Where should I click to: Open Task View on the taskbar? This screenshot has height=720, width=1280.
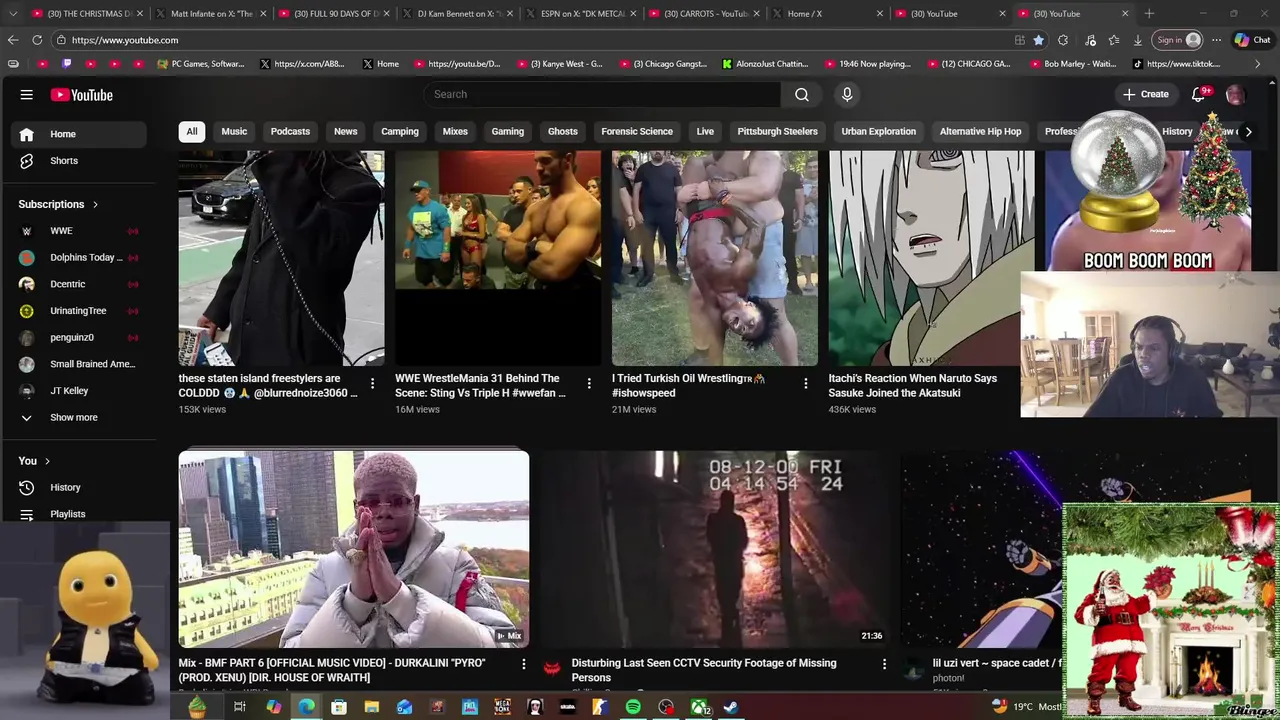pos(240,707)
